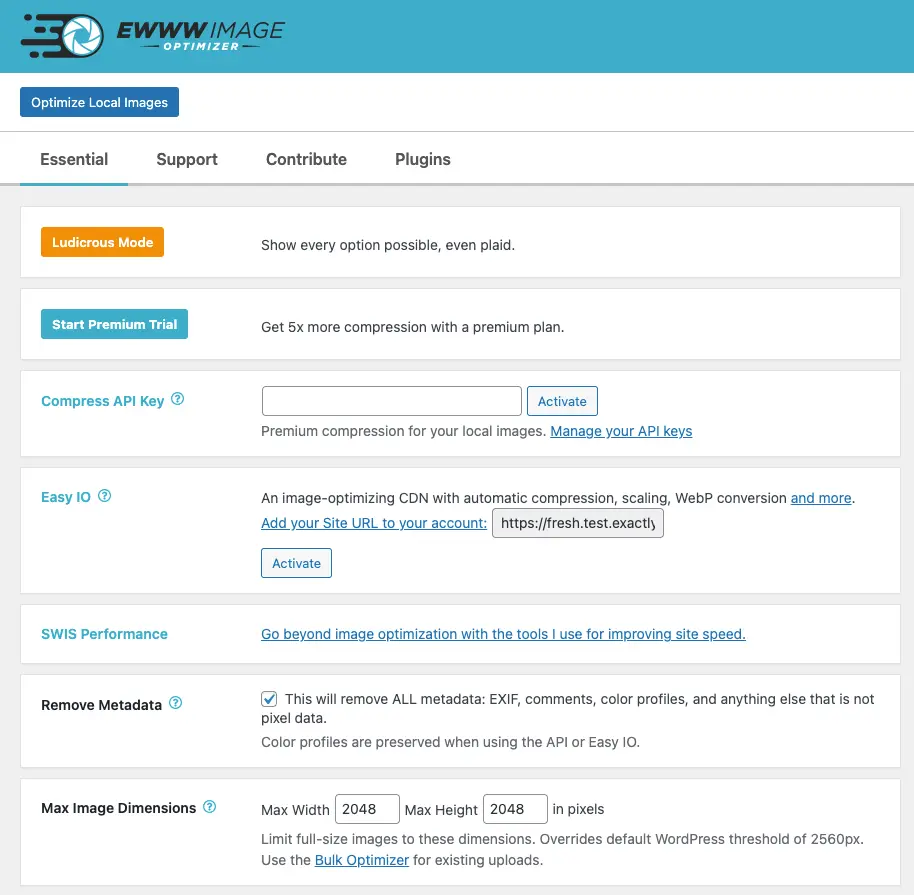Click Start Premium Trial

pyautogui.click(x=114, y=324)
